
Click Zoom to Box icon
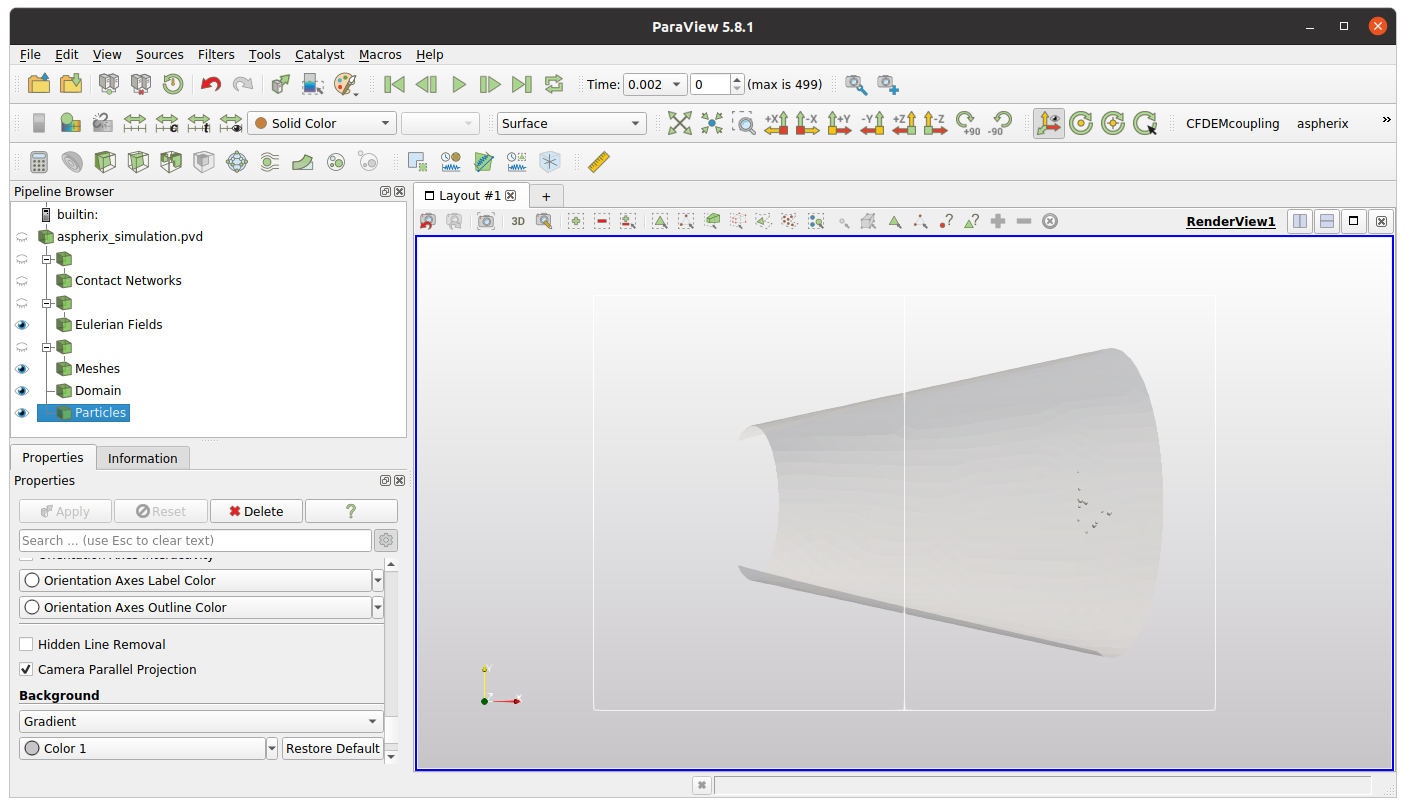coord(744,123)
